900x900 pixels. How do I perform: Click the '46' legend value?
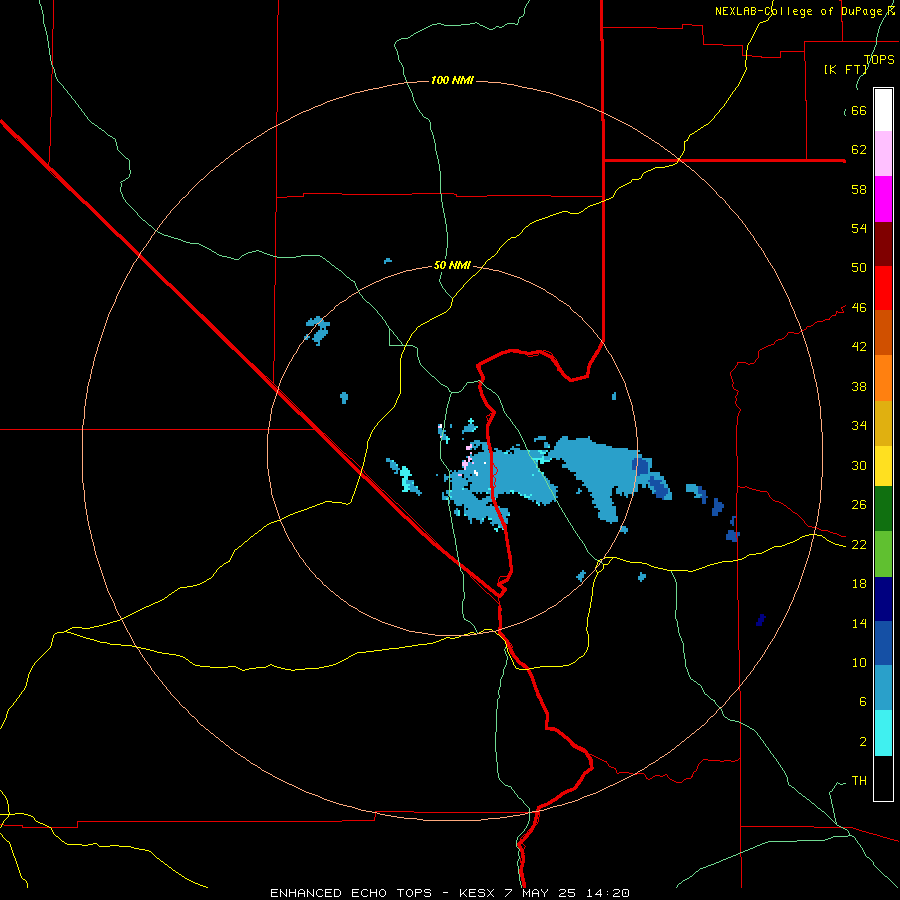point(859,307)
